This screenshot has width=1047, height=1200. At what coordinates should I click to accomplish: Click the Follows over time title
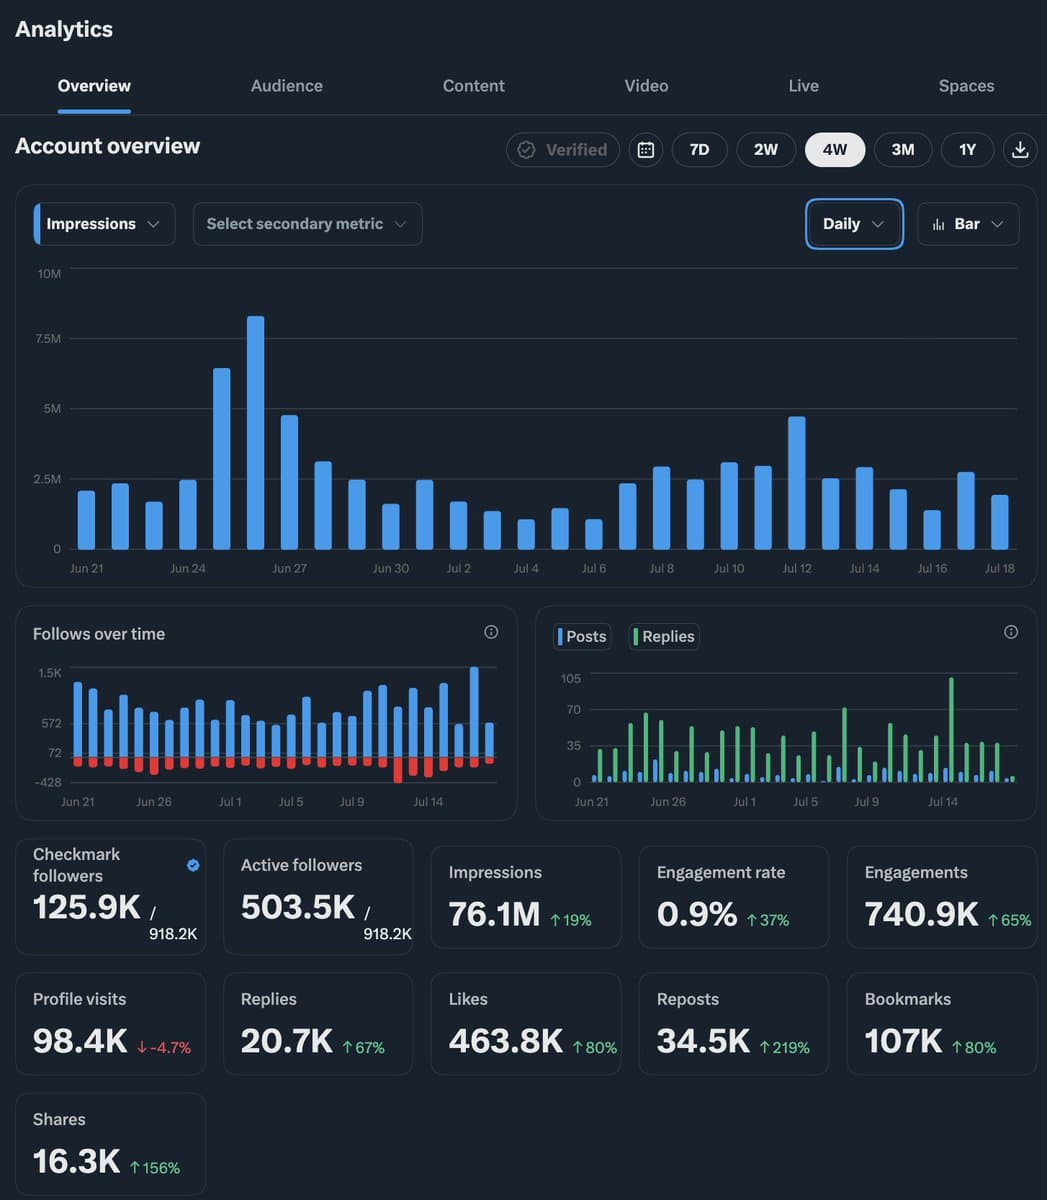99,634
